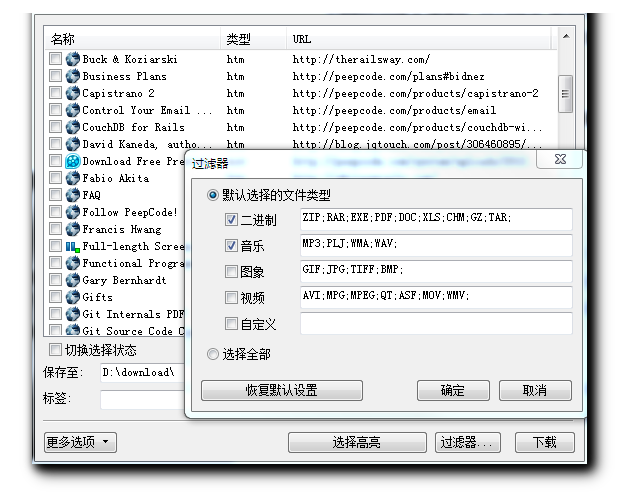
Task: Uncheck the 二进制 file type checkbox
Action: (231, 220)
